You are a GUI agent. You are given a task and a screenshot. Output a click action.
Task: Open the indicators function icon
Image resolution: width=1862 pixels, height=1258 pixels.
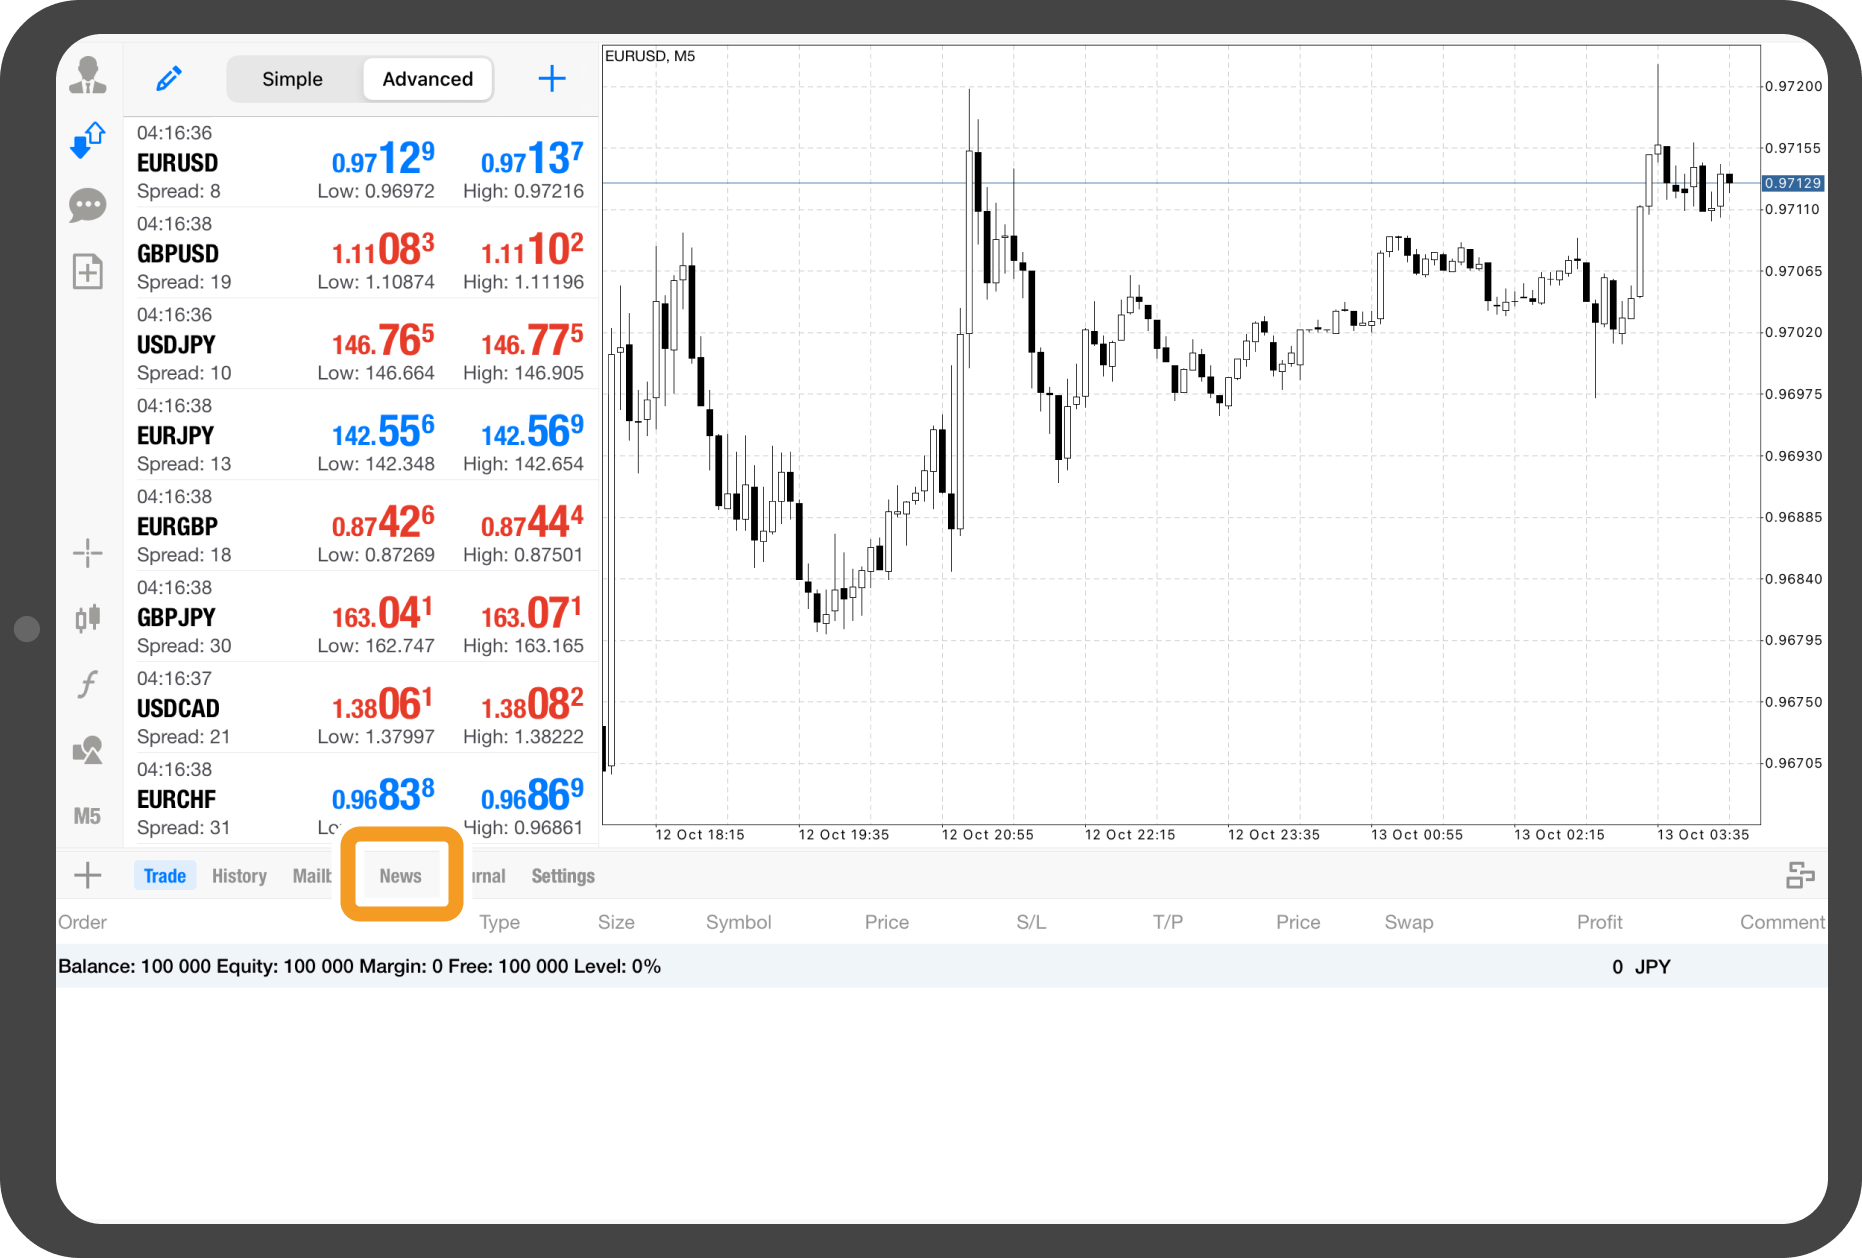point(88,684)
